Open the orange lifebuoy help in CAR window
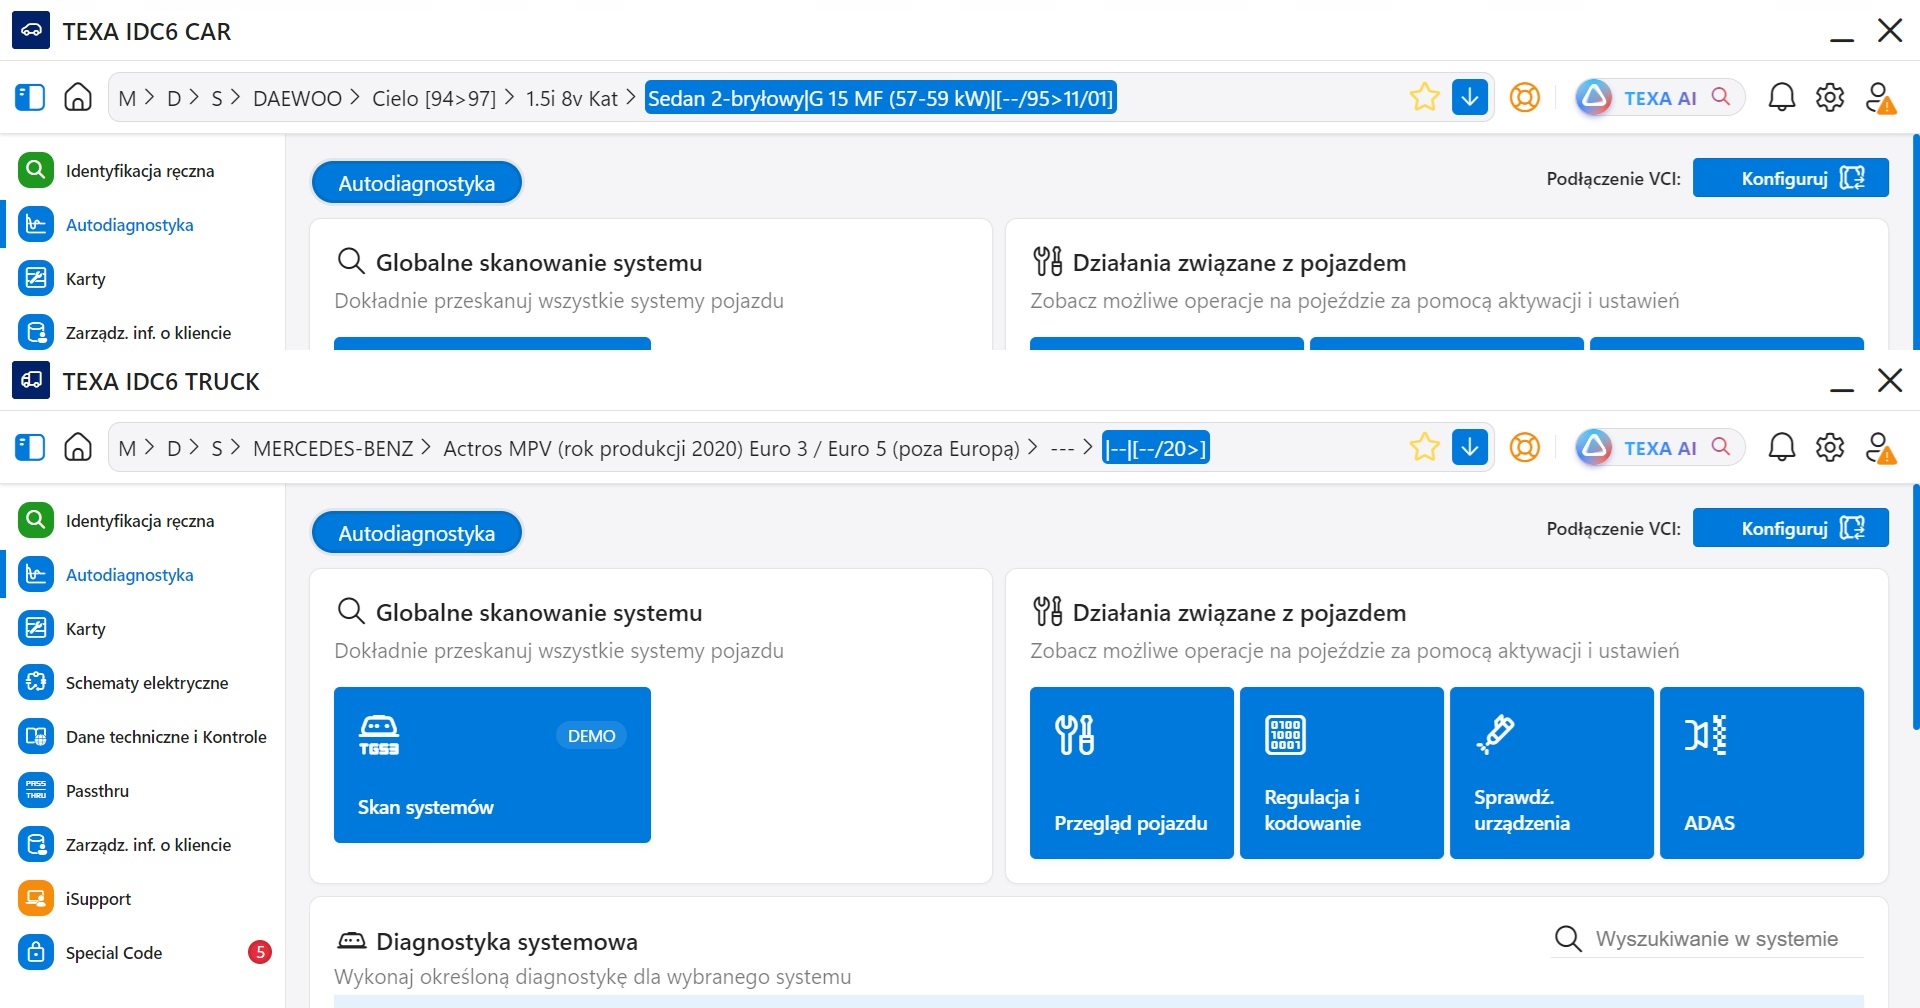This screenshot has width=1920, height=1008. (x=1524, y=97)
